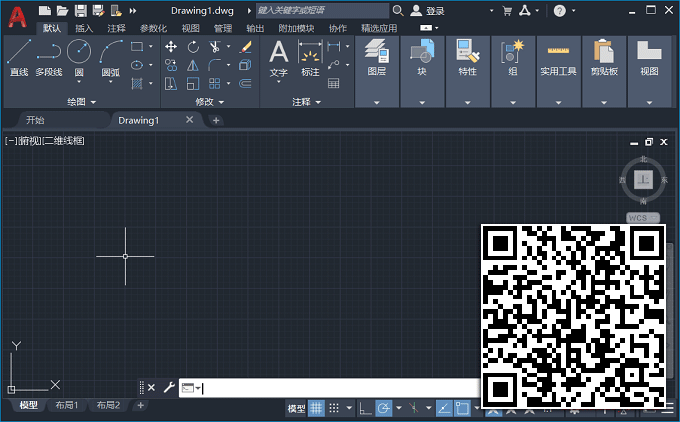The width and height of the screenshot is (680, 422).
Task: Click the Explode box icon
Action: click(245, 65)
